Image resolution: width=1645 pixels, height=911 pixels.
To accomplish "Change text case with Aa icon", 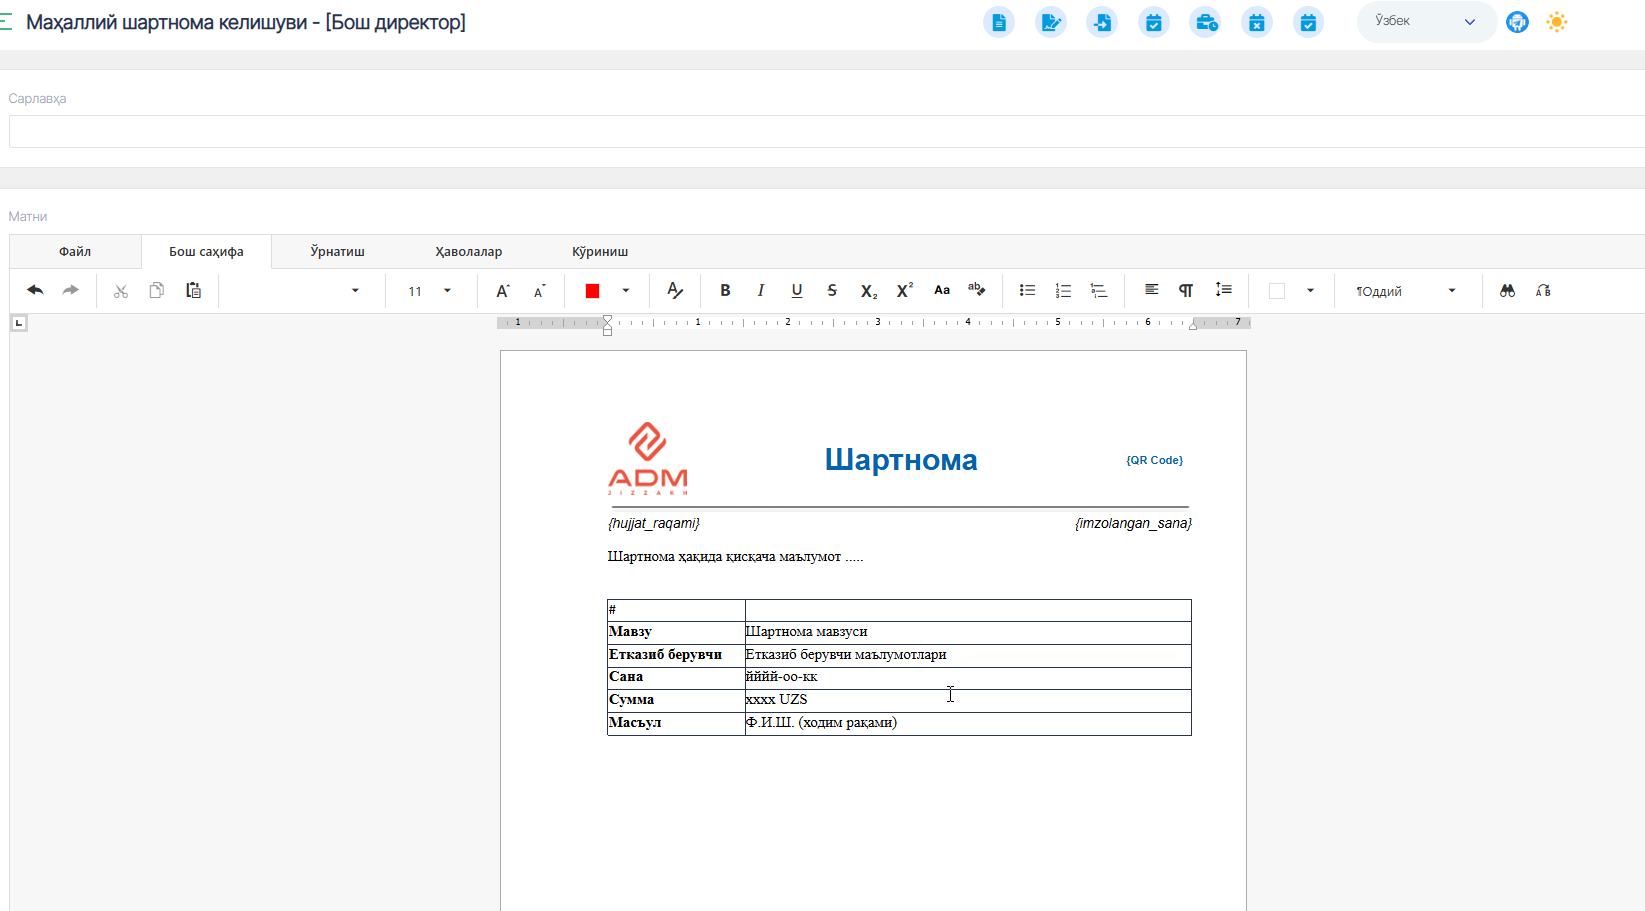I will pyautogui.click(x=942, y=291).
